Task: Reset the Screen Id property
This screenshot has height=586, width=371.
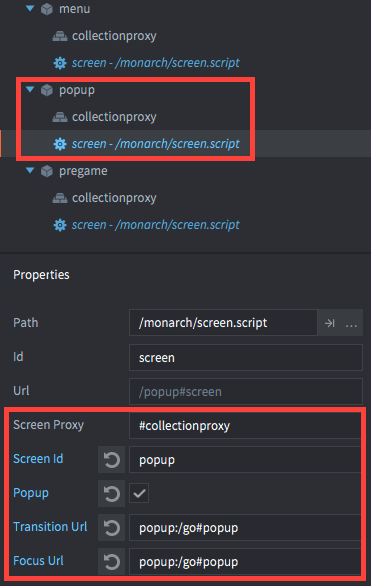Action: pos(111,460)
